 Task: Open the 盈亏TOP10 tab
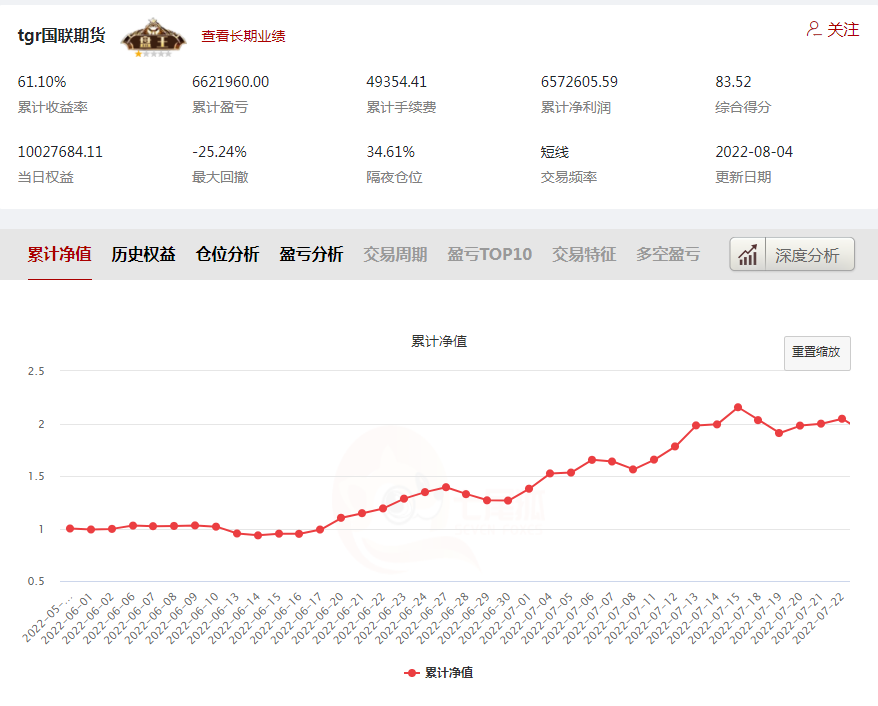point(488,254)
